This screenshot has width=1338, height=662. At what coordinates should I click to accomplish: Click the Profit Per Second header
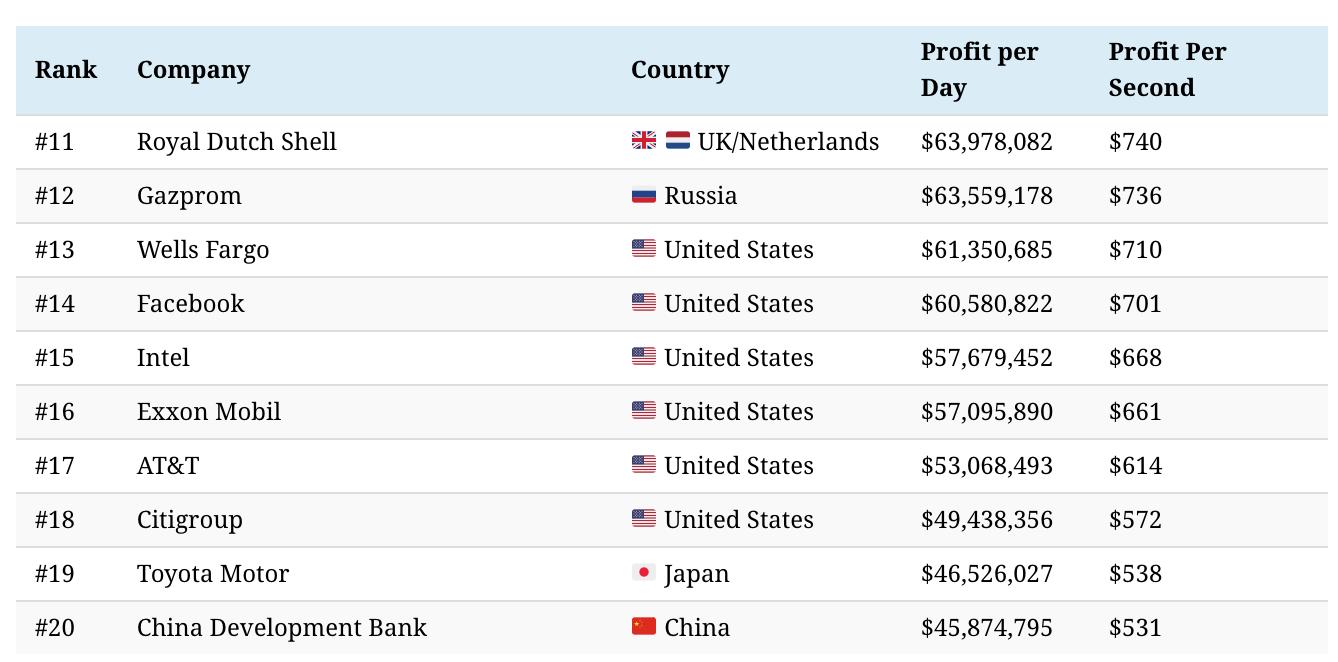(x=1167, y=70)
